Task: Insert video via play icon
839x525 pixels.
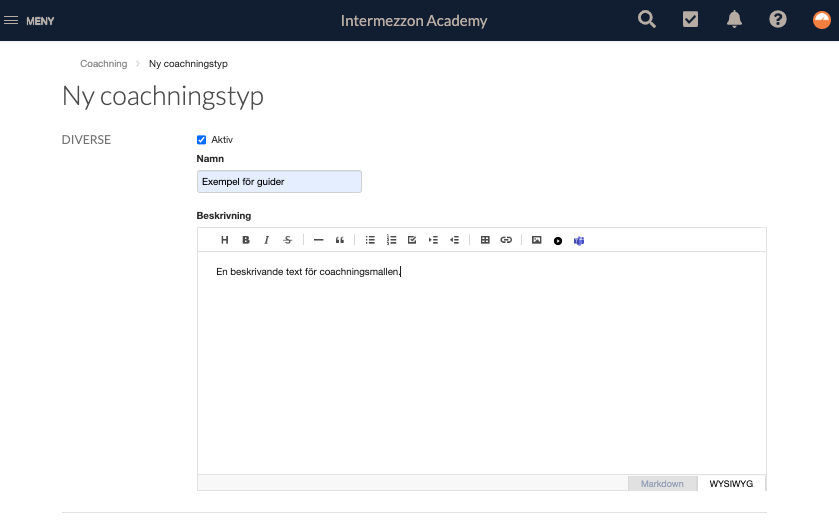Action: coord(558,241)
